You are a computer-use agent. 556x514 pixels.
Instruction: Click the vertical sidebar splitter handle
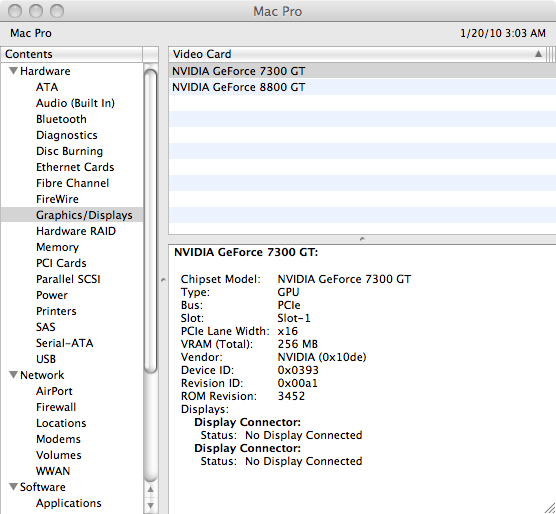pyautogui.click(x=163, y=280)
